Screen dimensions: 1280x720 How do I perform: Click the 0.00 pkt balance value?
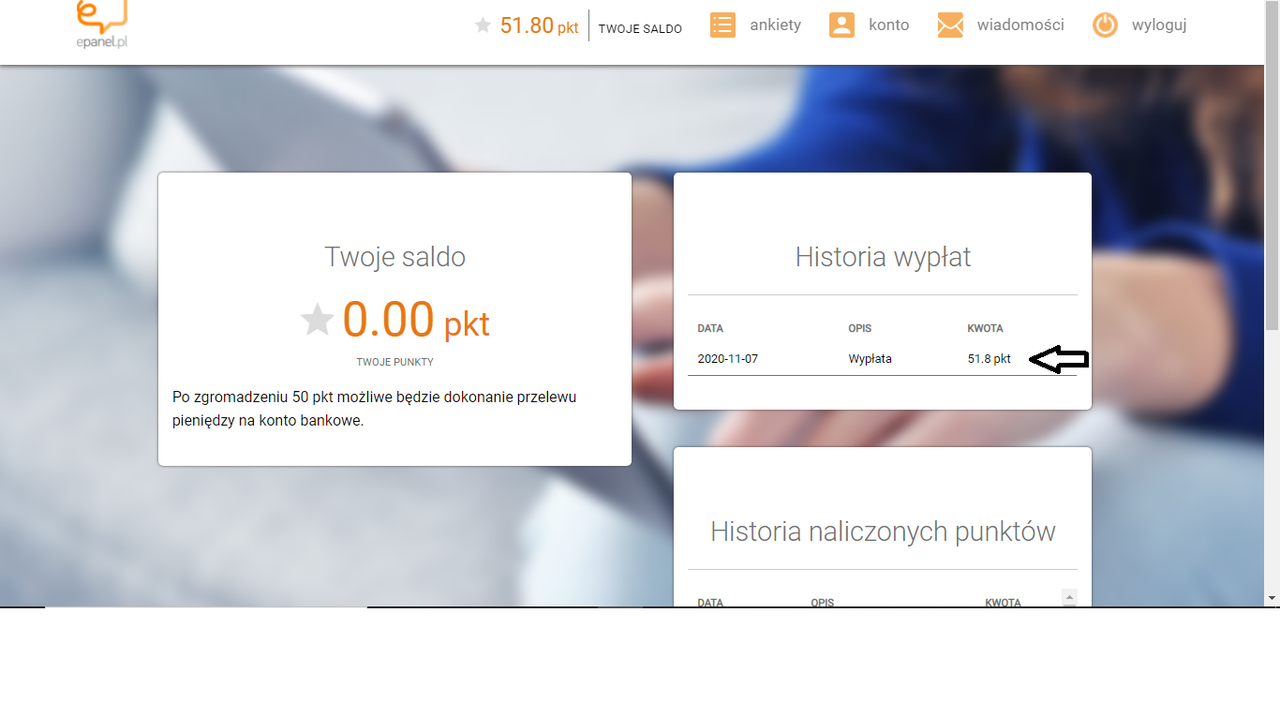tap(415, 320)
